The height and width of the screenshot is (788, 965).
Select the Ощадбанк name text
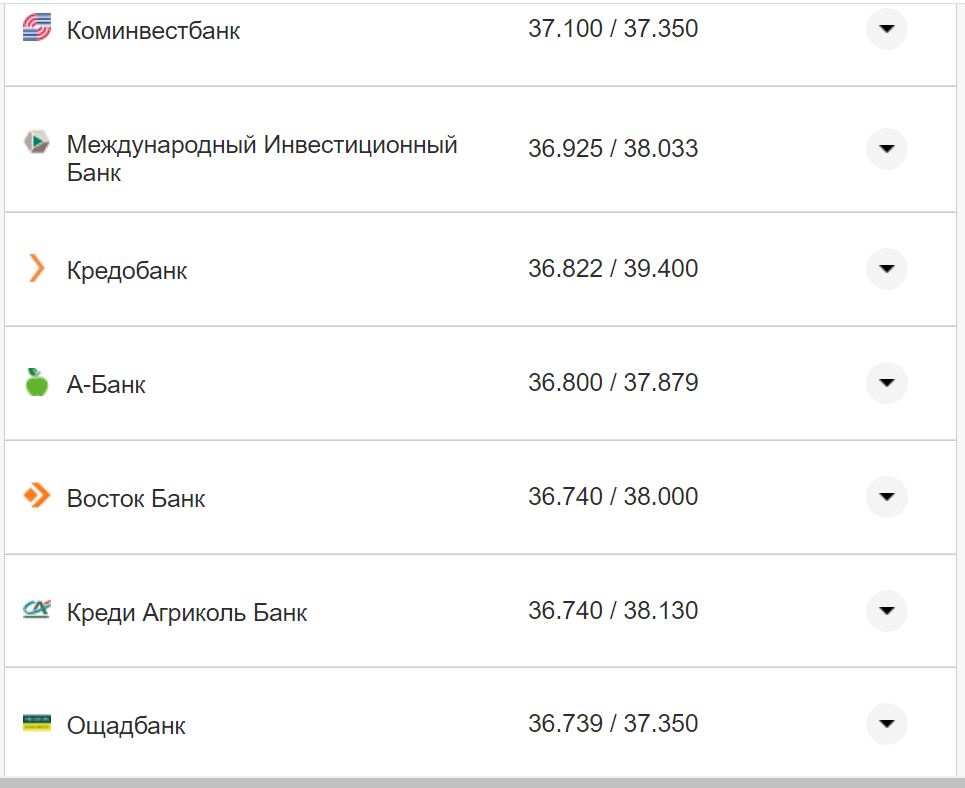click(x=124, y=725)
